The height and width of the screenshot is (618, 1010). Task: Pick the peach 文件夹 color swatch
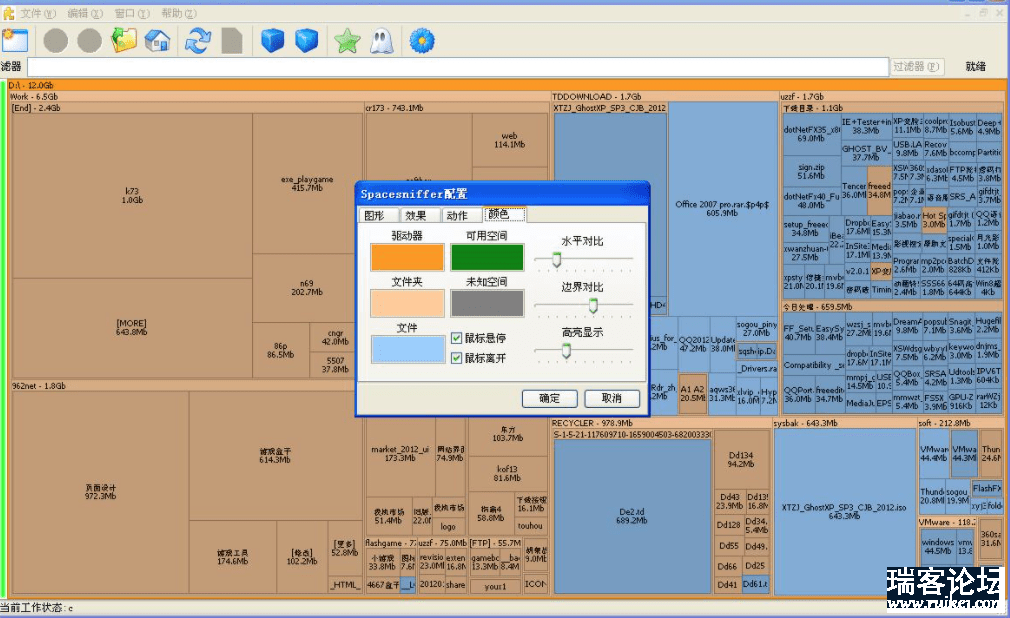click(407, 303)
